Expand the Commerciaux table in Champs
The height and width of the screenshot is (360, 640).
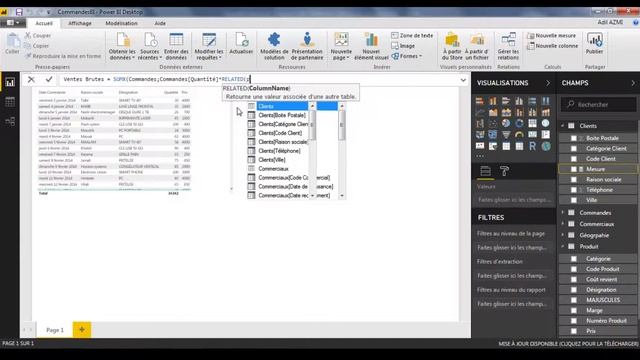point(563,224)
